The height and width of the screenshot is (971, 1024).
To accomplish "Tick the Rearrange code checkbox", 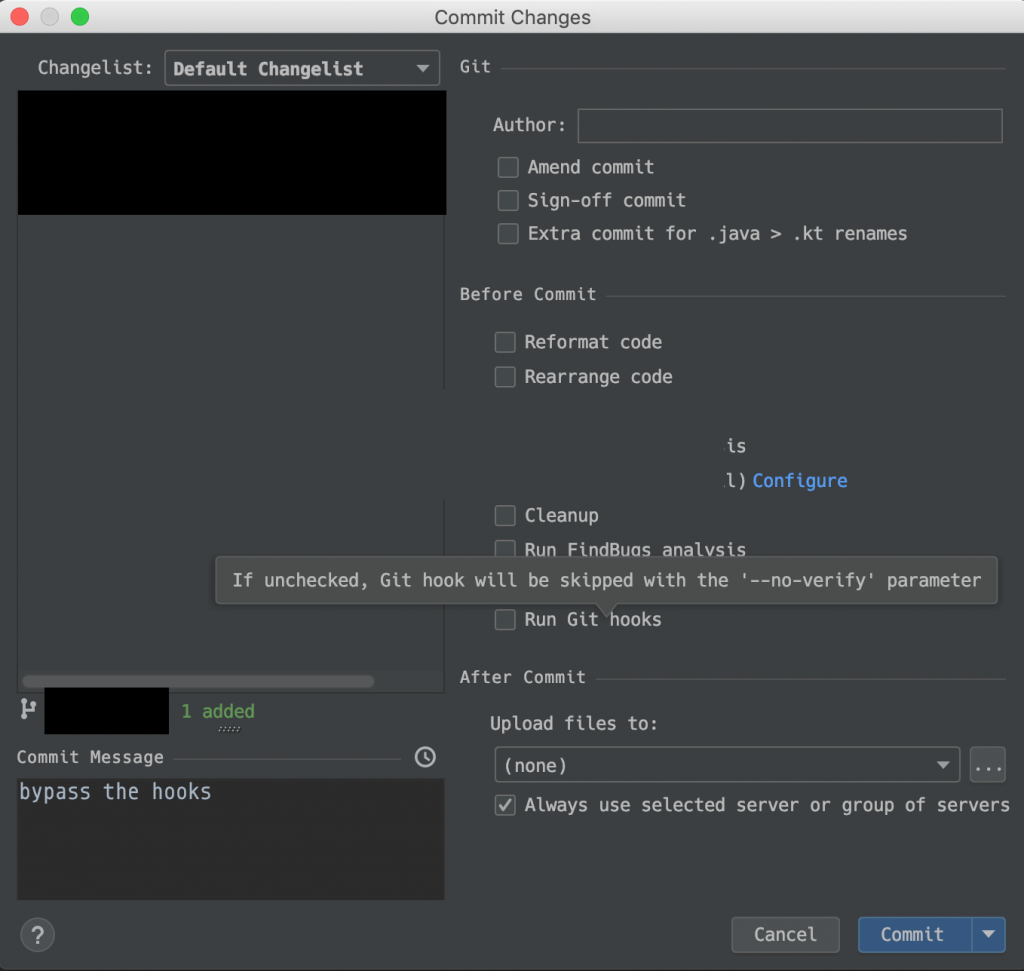I will click(x=505, y=377).
